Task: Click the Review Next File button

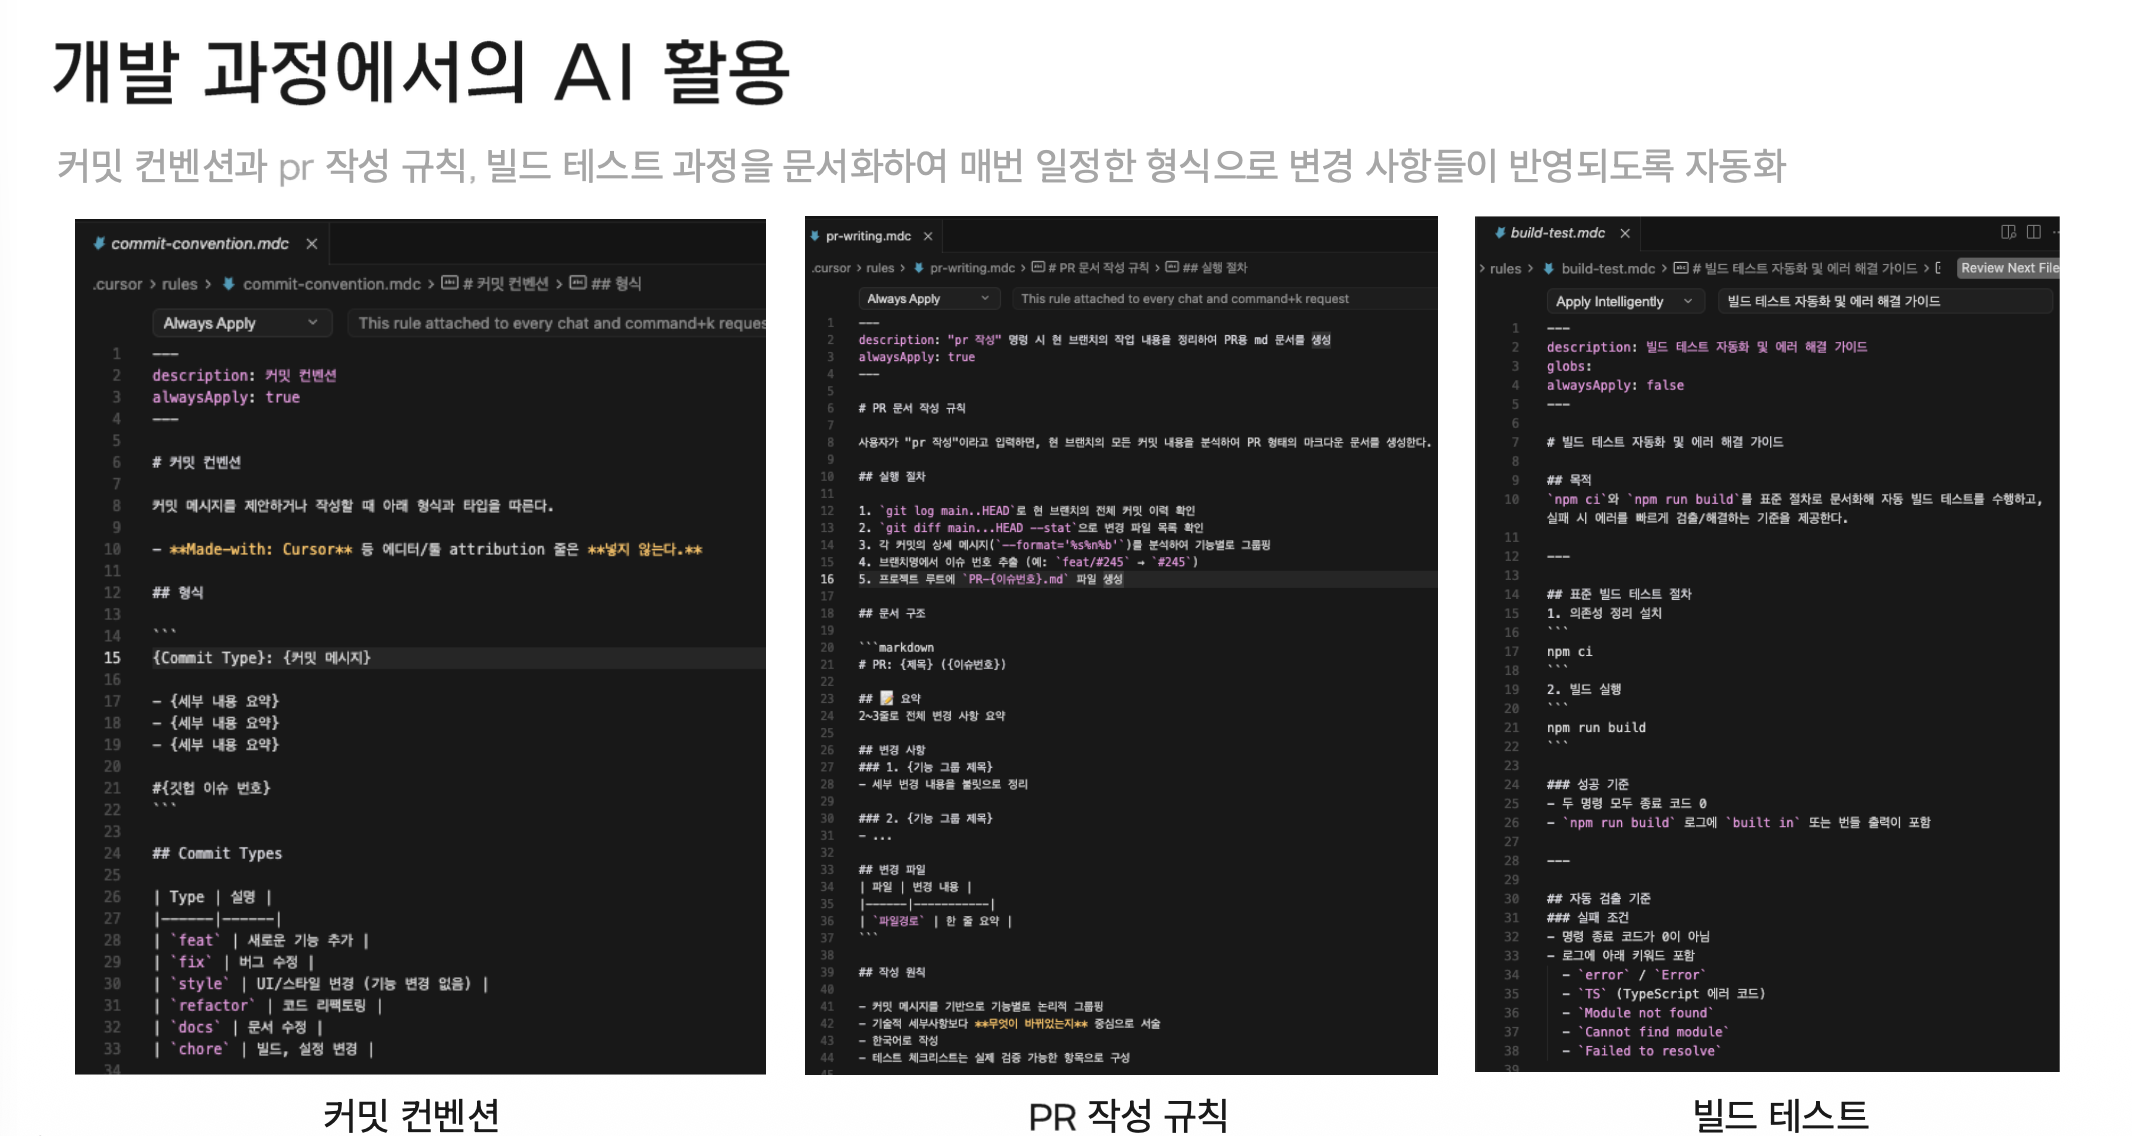Action: (x=2008, y=268)
